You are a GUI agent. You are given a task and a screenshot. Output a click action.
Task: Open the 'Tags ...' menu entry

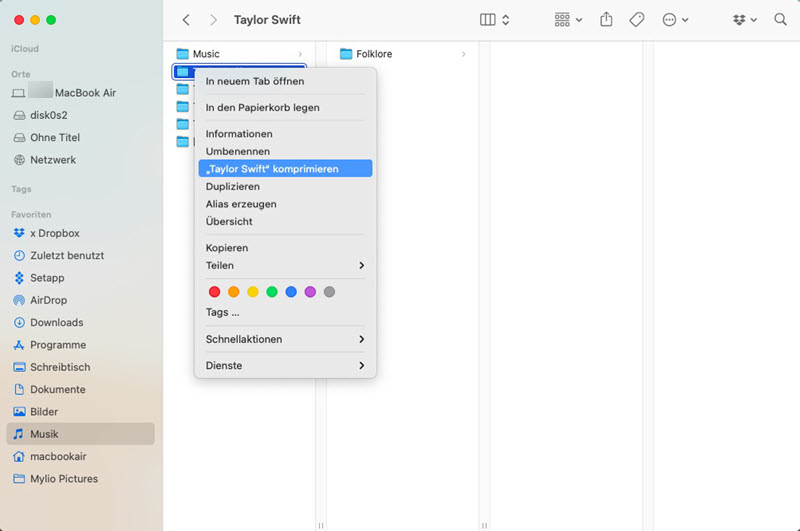click(285, 312)
